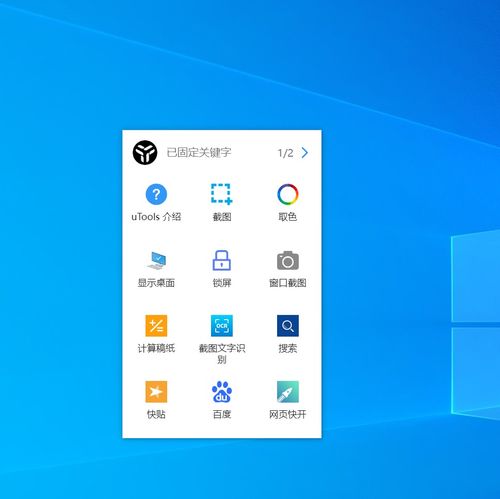Open the 计算稿纸 calculator icon

(x=156, y=326)
